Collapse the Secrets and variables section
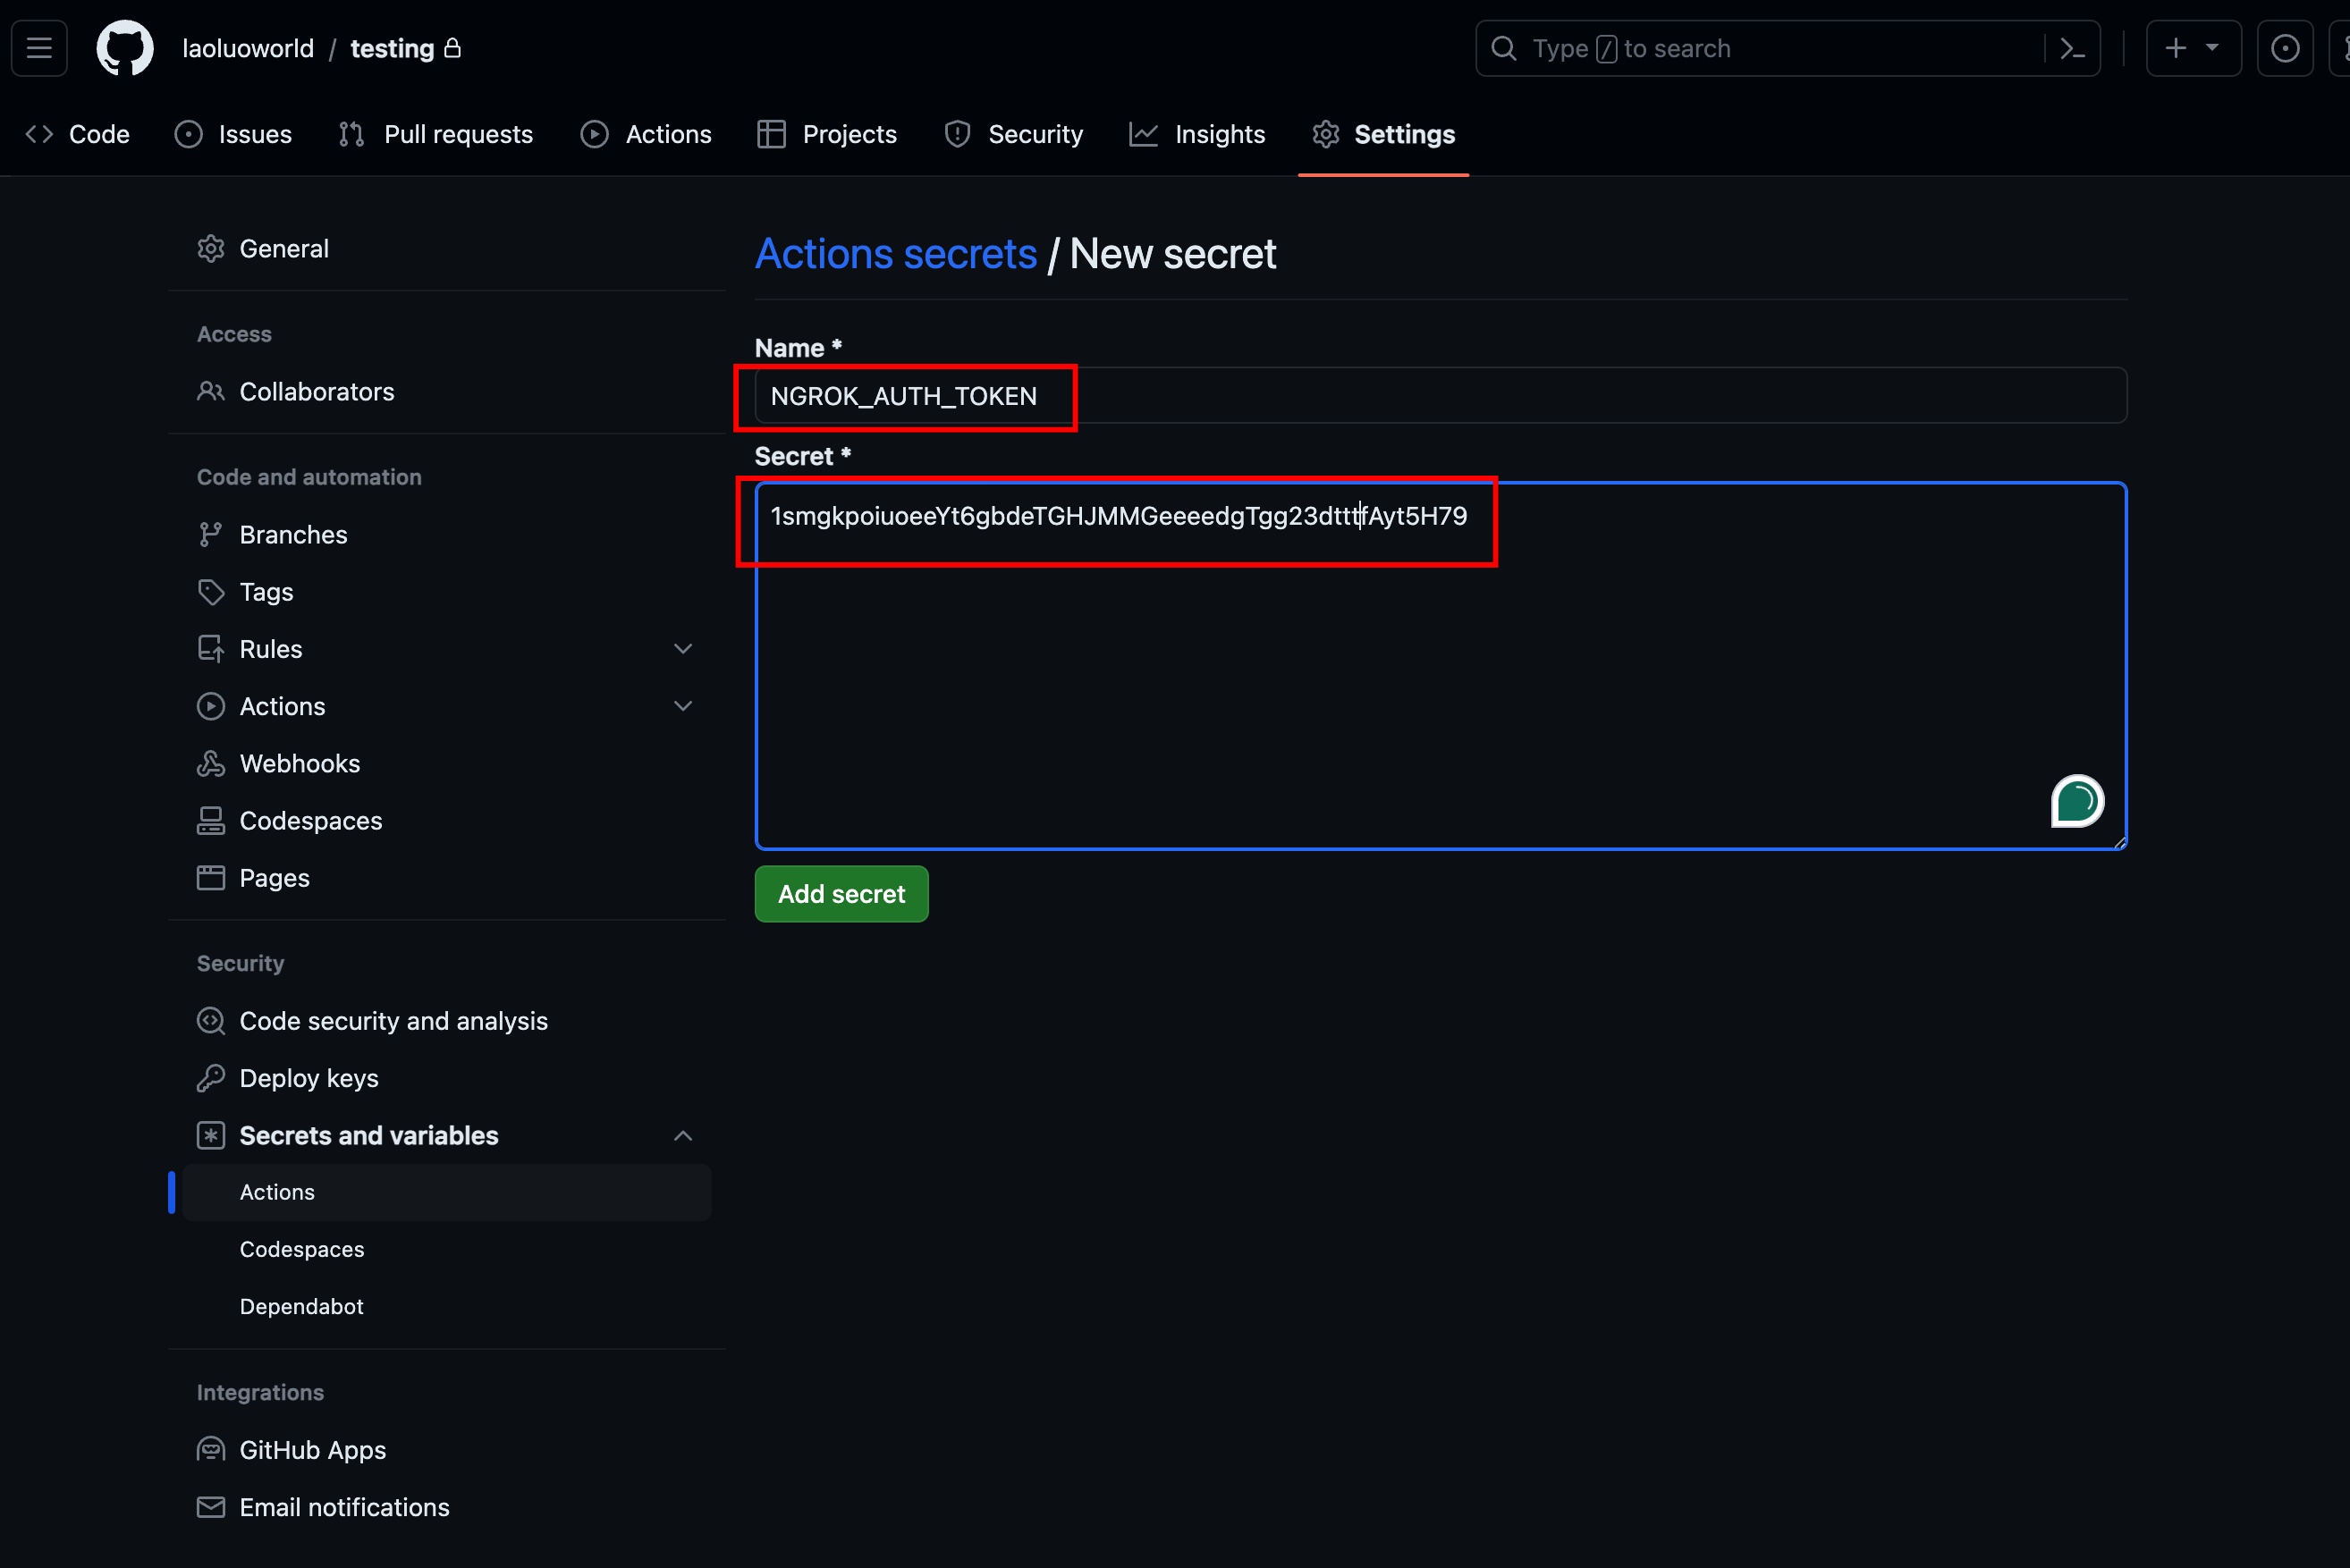 click(x=682, y=1134)
